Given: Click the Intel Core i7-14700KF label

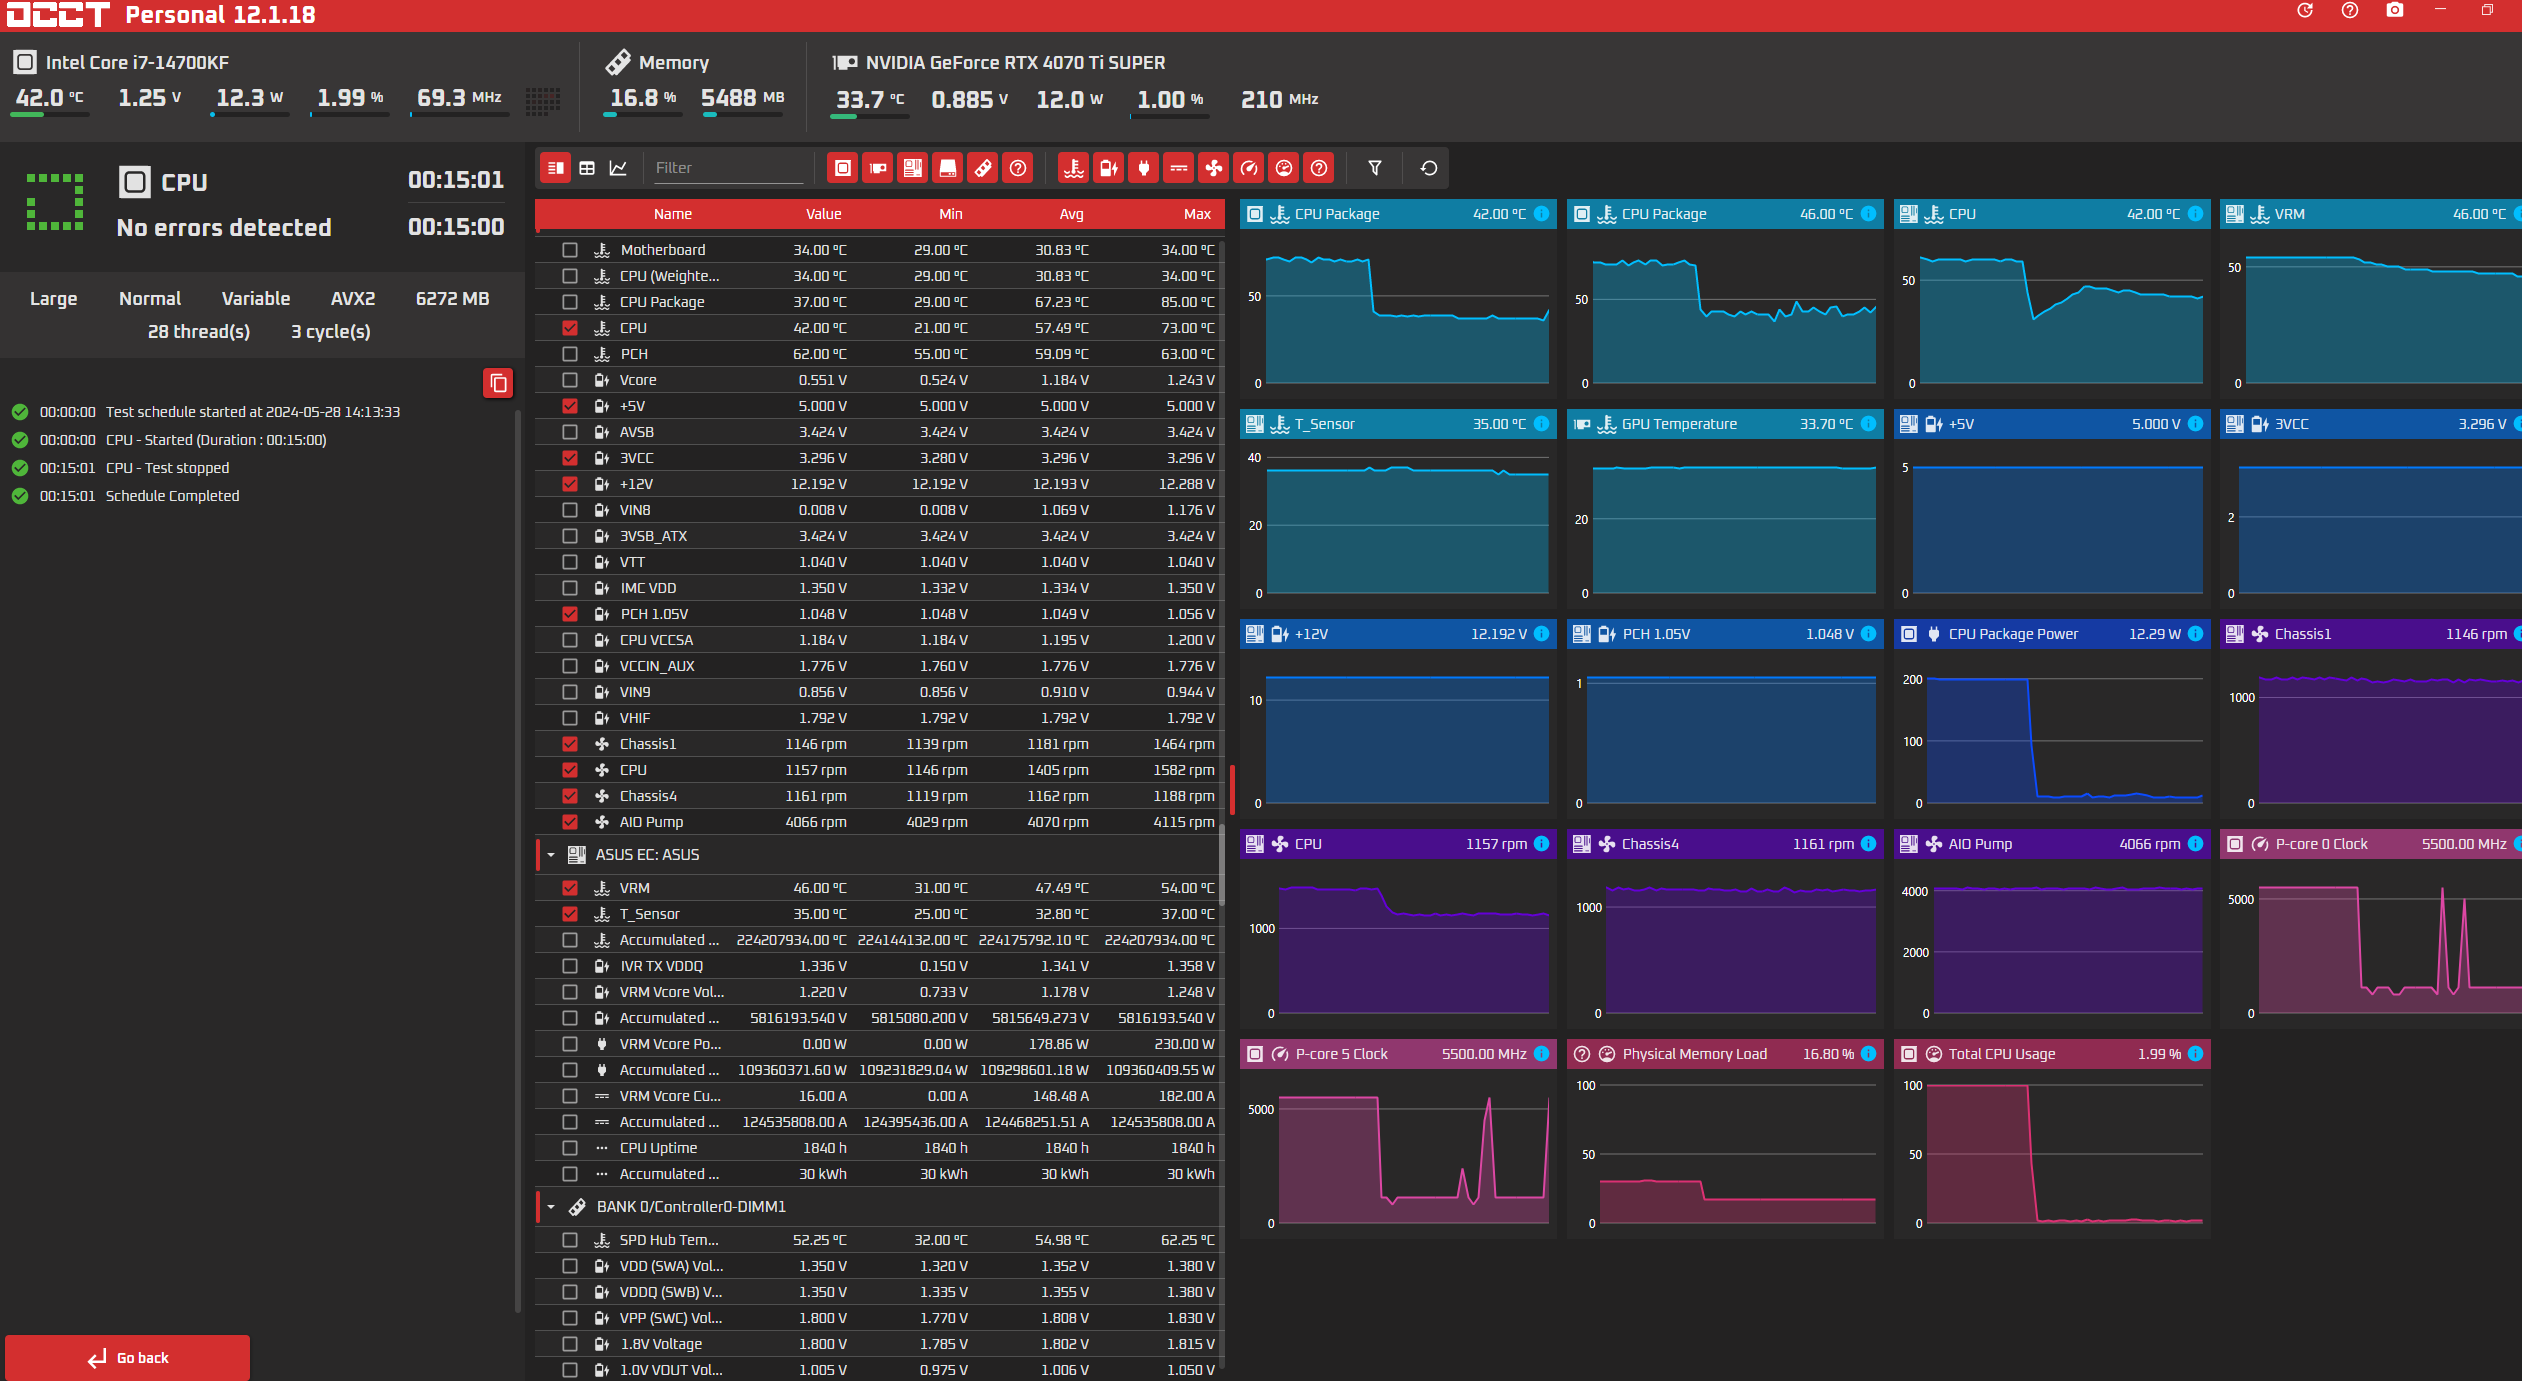Looking at the screenshot, I should 137,62.
